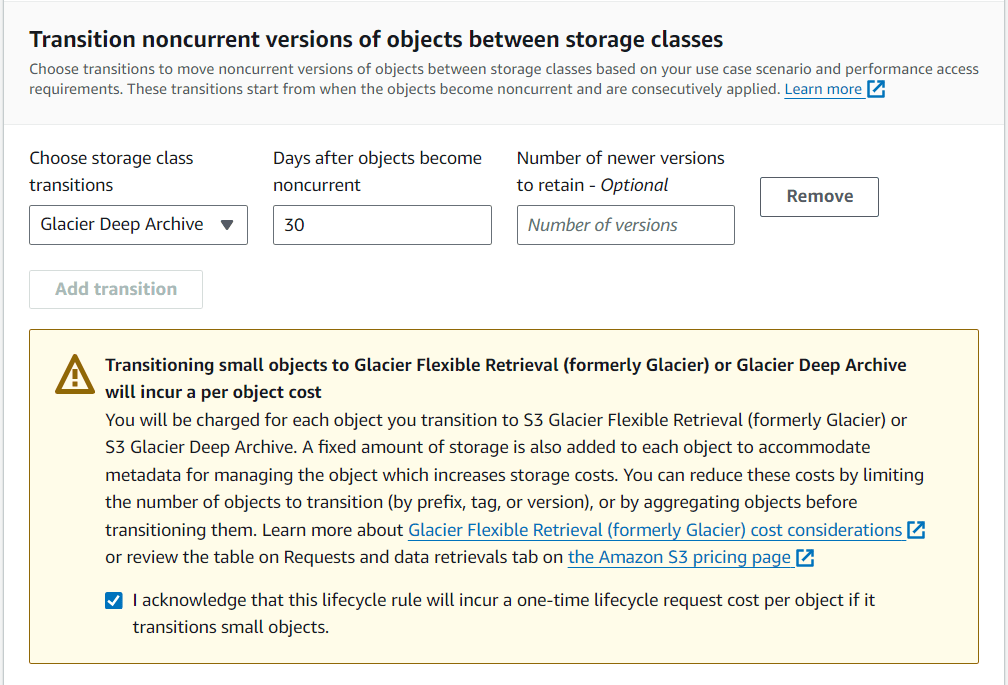
Task: Open the Glacier Deep Archive storage class dropdown
Action: 138,225
